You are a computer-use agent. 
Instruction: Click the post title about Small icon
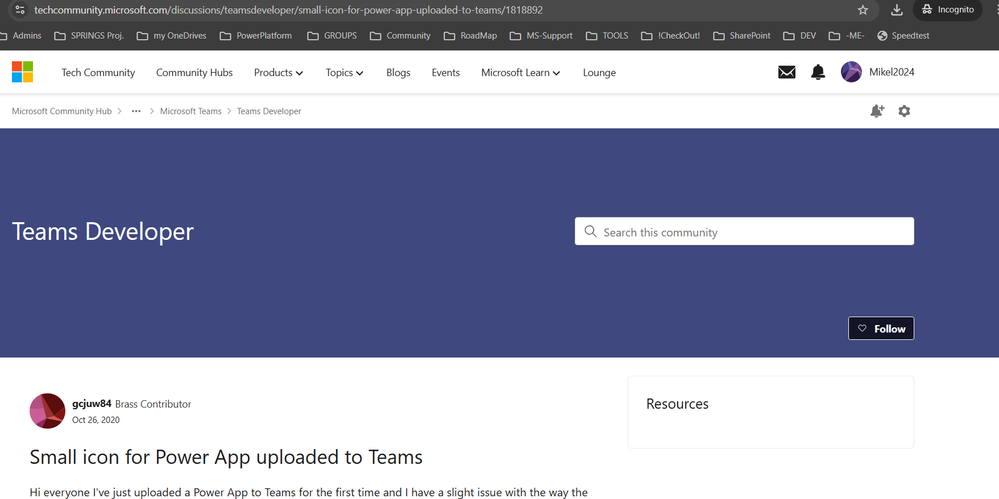(x=226, y=457)
